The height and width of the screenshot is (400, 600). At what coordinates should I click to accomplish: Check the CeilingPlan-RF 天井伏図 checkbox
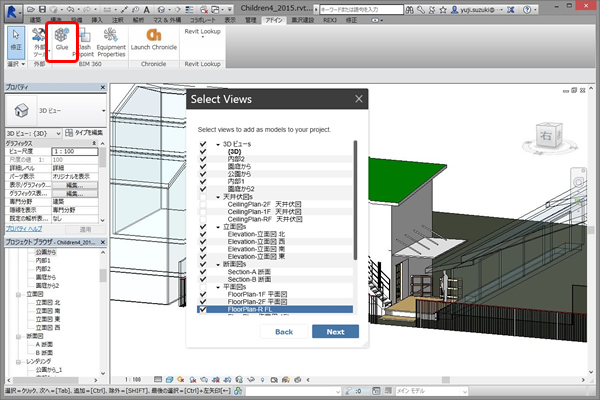(203, 219)
